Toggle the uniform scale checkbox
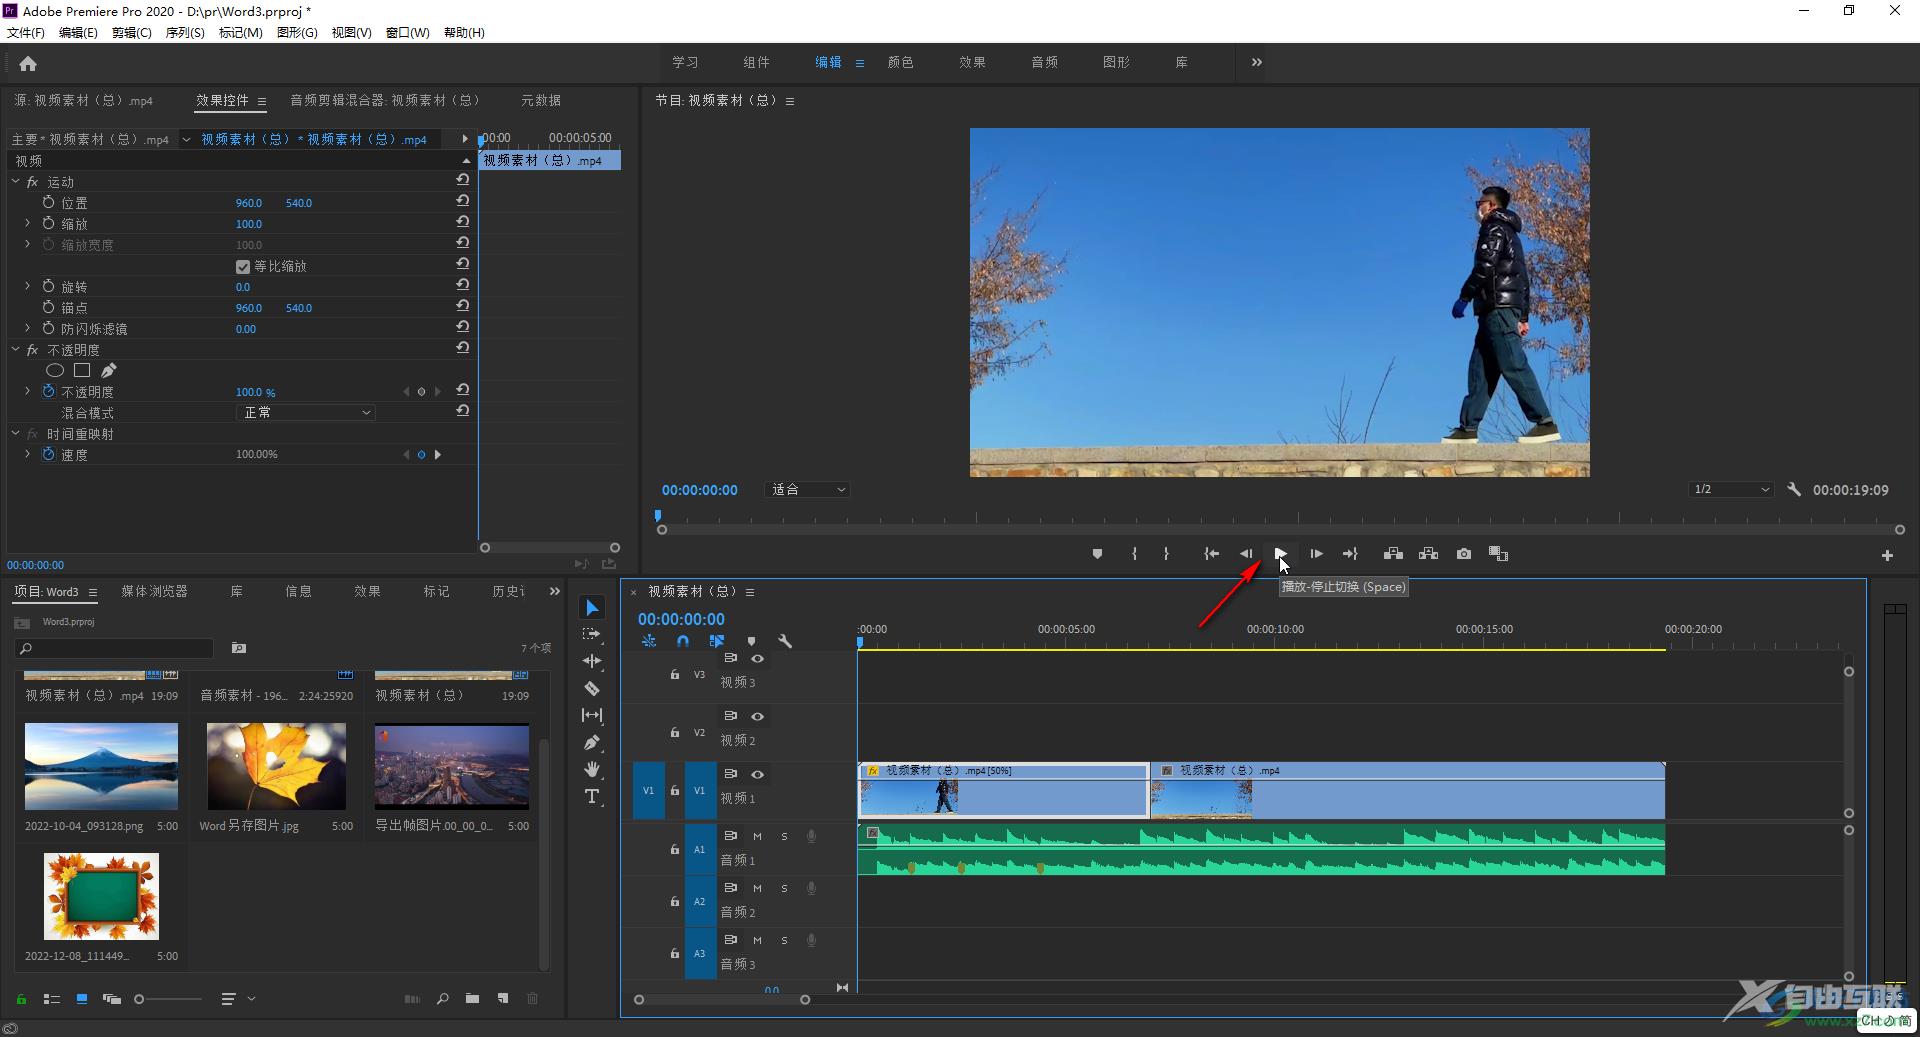Image resolution: width=1920 pixels, height=1037 pixels. click(243, 267)
